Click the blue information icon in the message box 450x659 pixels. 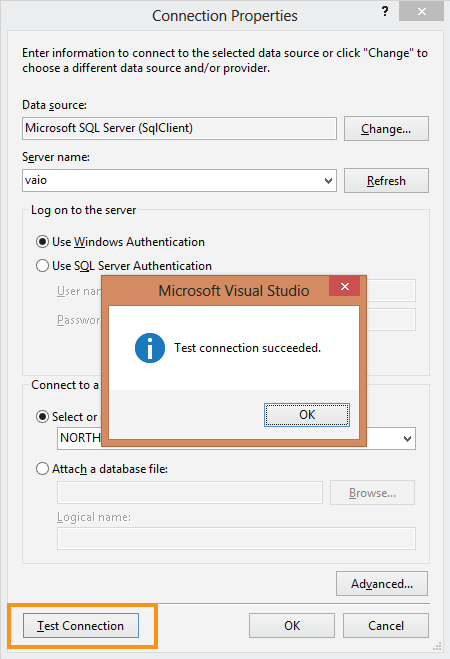pyautogui.click(x=150, y=348)
